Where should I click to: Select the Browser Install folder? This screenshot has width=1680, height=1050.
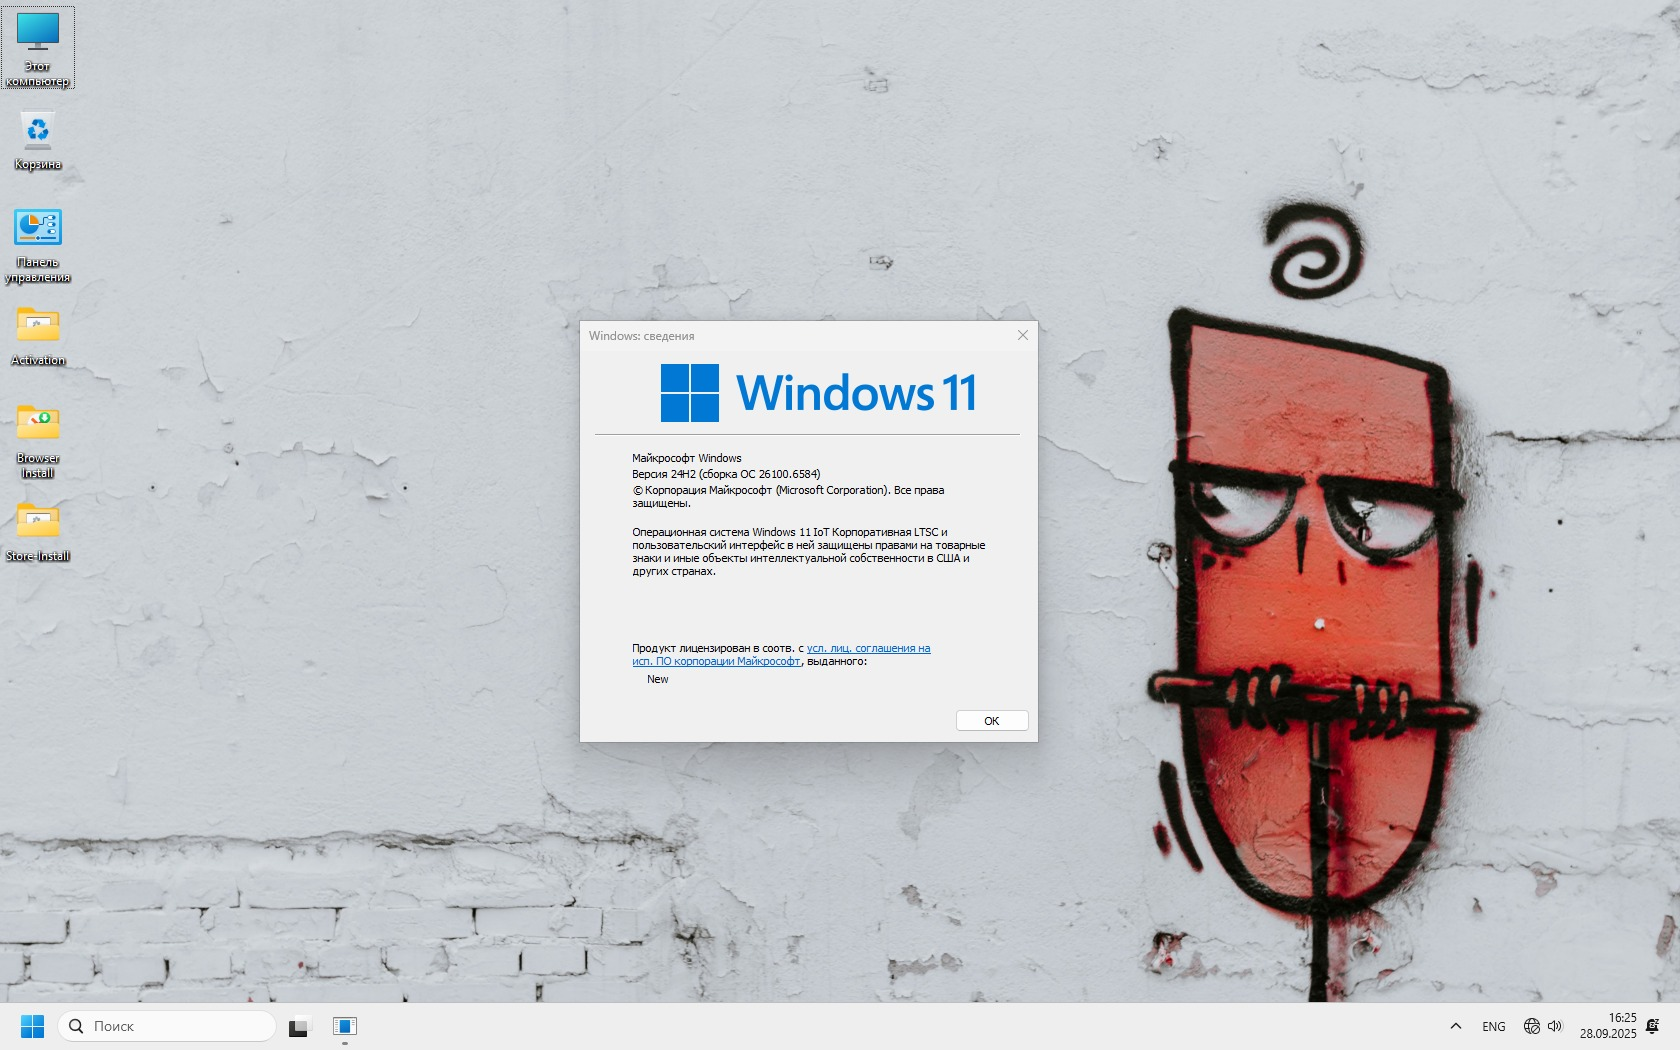point(38,438)
